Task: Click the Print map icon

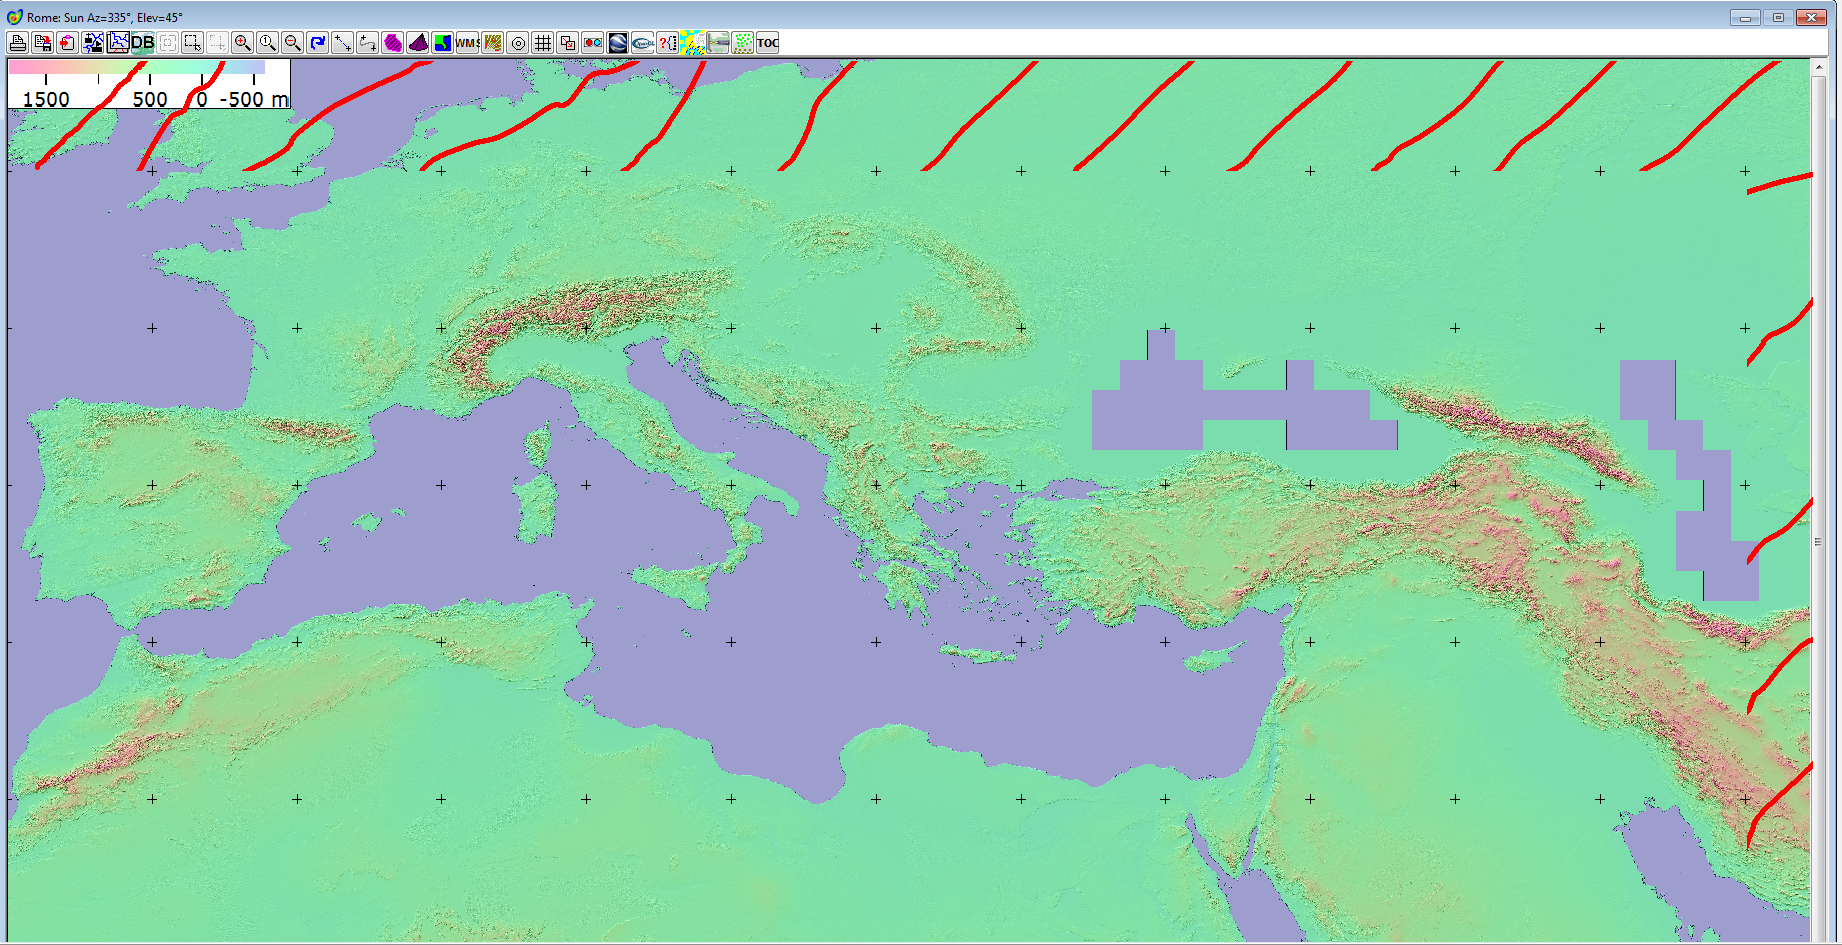Action: (18, 43)
